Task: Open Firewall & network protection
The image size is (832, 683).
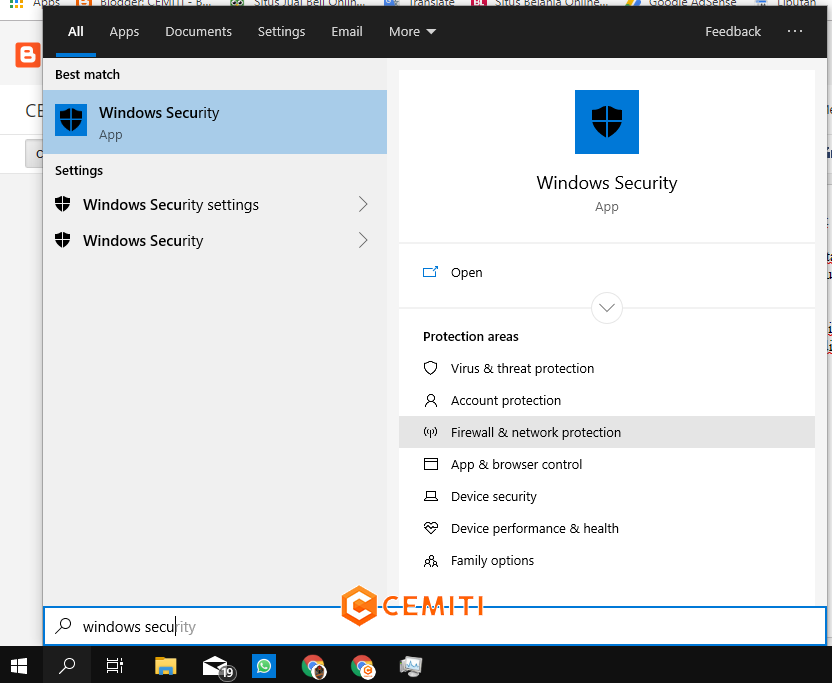Action: click(606, 432)
